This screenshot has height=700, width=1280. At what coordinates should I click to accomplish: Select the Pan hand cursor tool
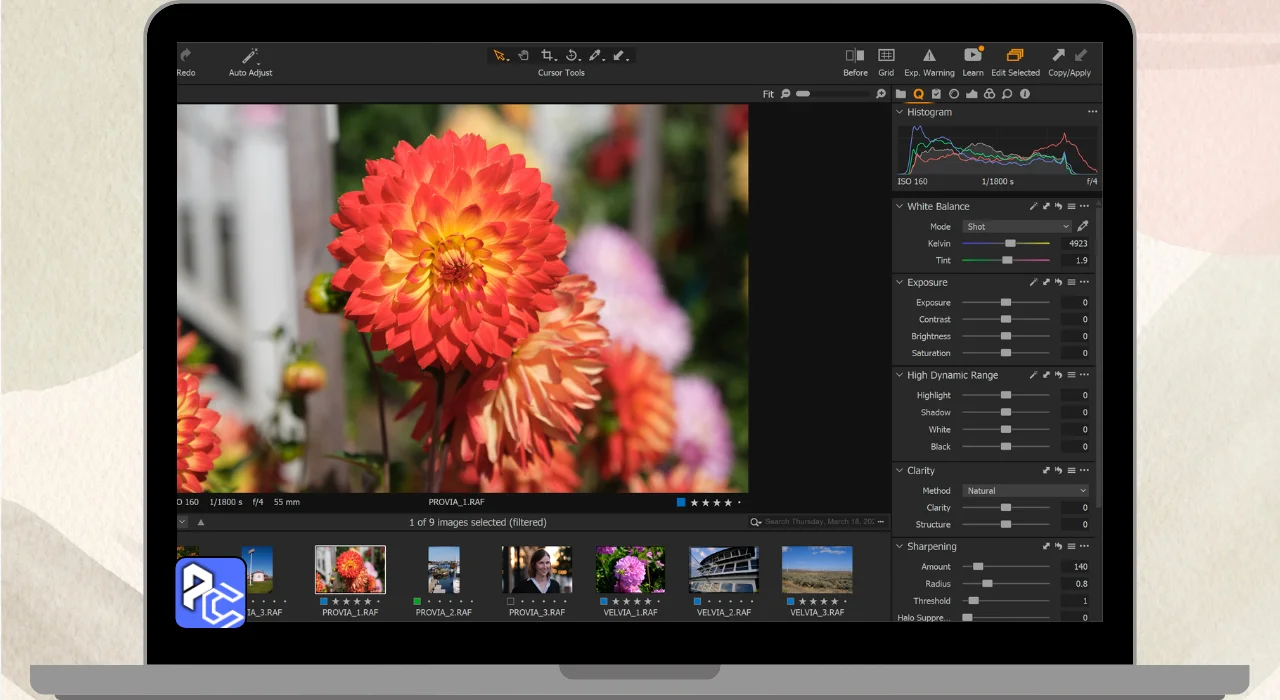pos(523,56)
